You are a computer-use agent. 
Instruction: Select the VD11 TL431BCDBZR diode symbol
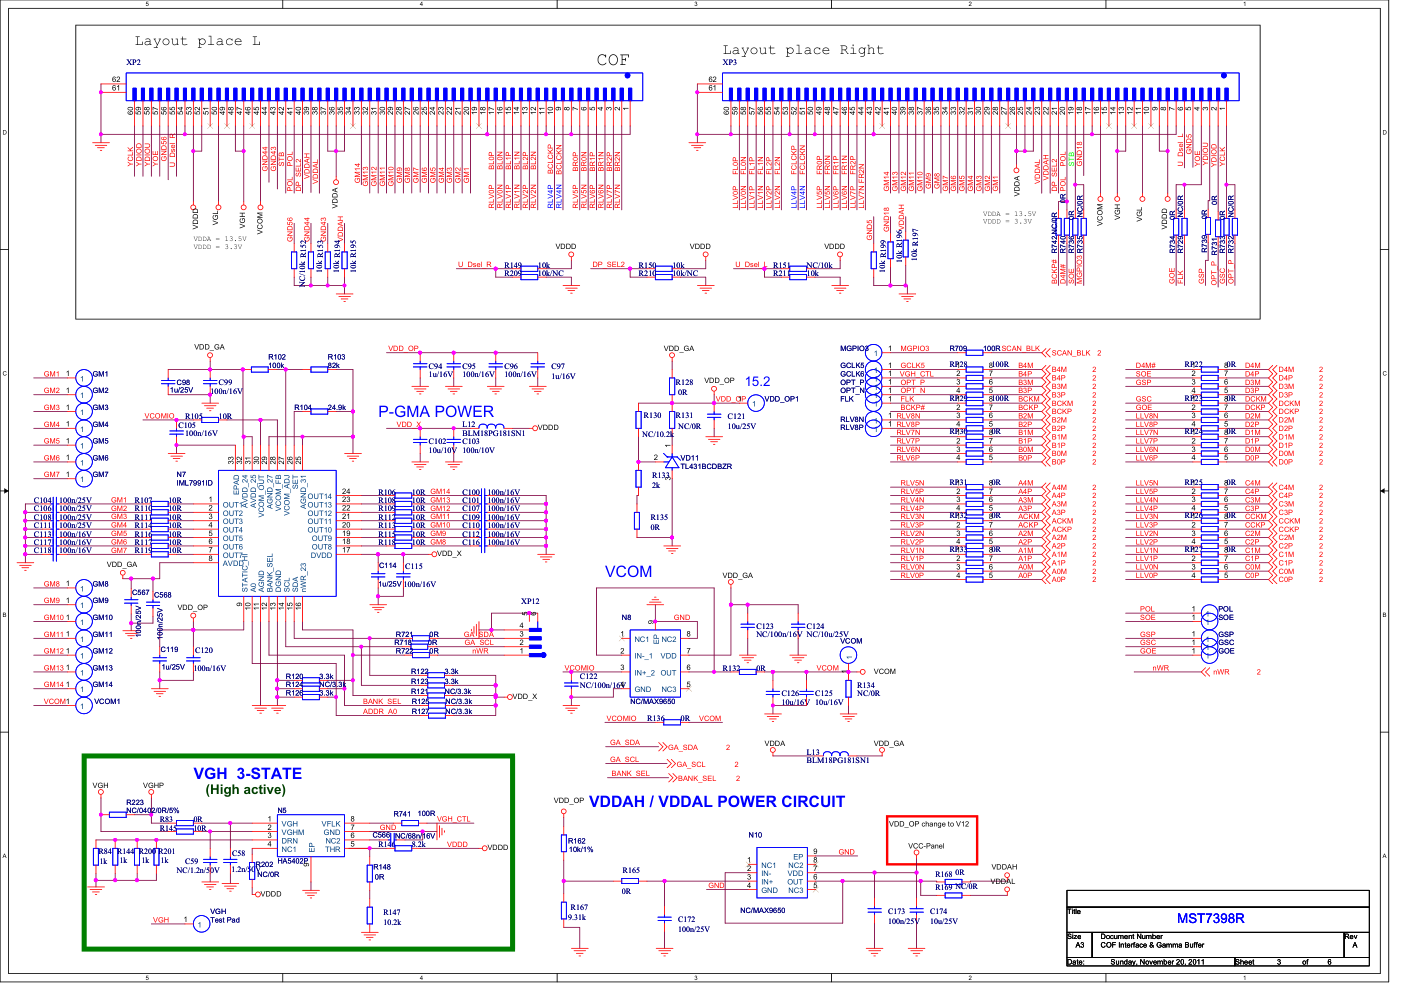point(670,461)
